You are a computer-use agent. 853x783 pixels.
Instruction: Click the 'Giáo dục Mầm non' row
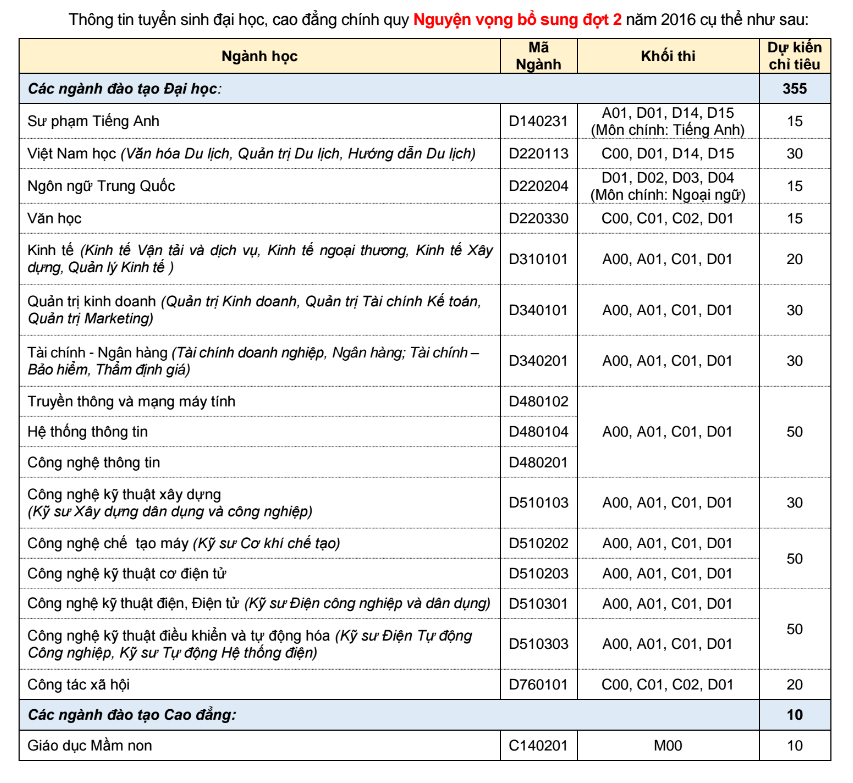(425, 745)
